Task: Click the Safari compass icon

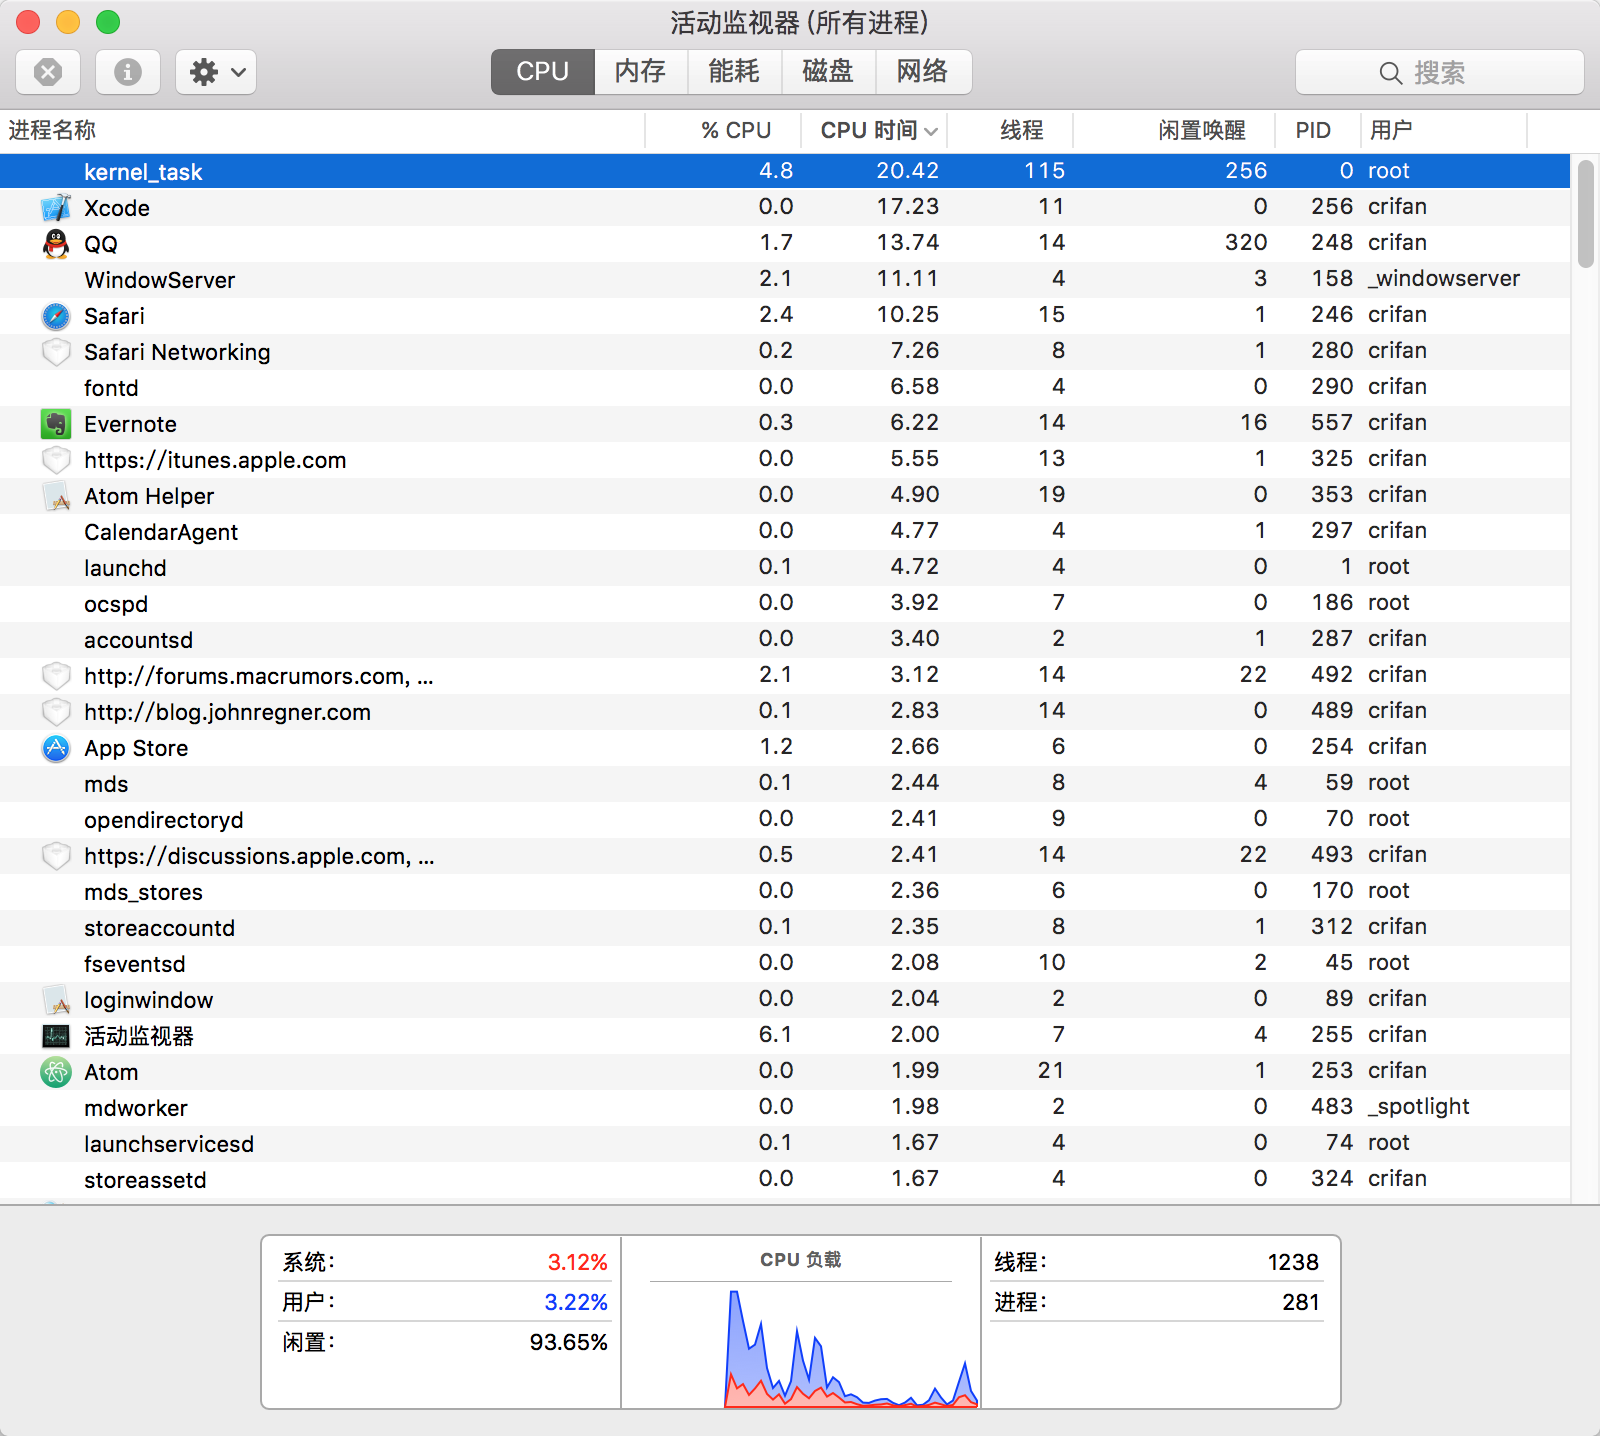Action: [x=56, y=316]
